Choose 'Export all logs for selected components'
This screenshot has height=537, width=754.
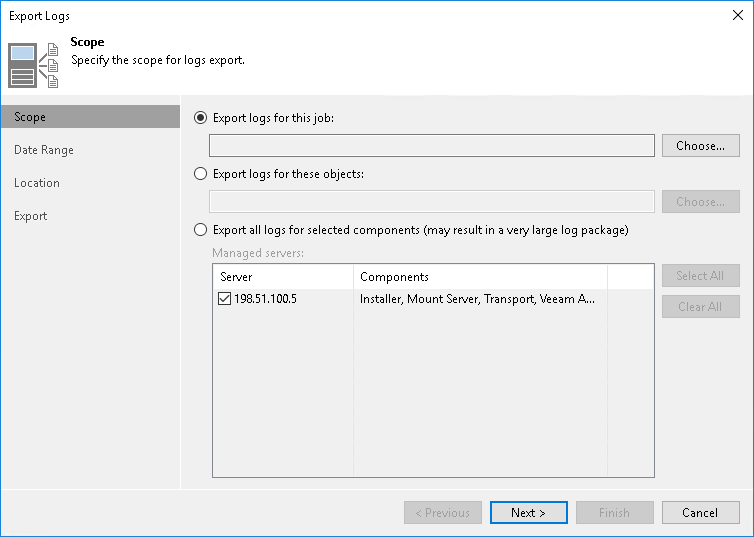coord(201,230)
